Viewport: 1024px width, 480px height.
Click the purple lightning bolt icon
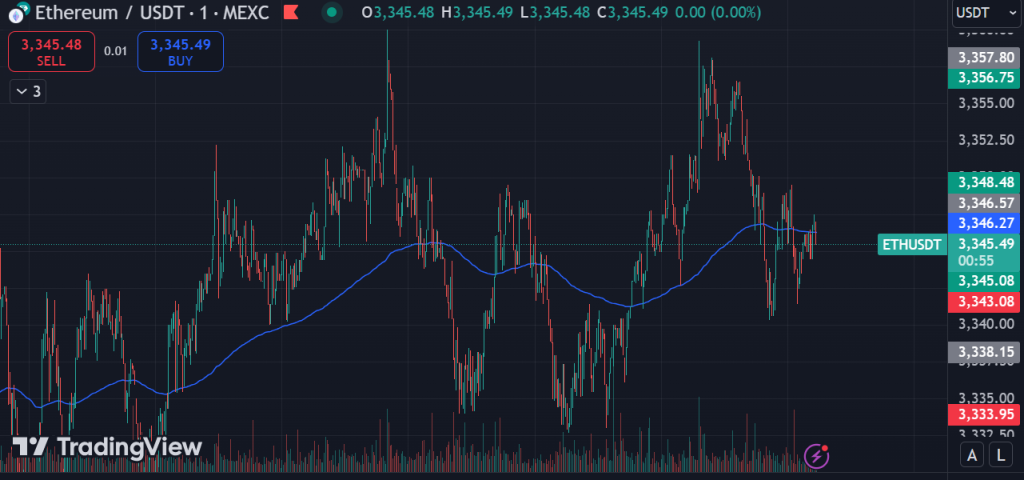pos(817,456)
